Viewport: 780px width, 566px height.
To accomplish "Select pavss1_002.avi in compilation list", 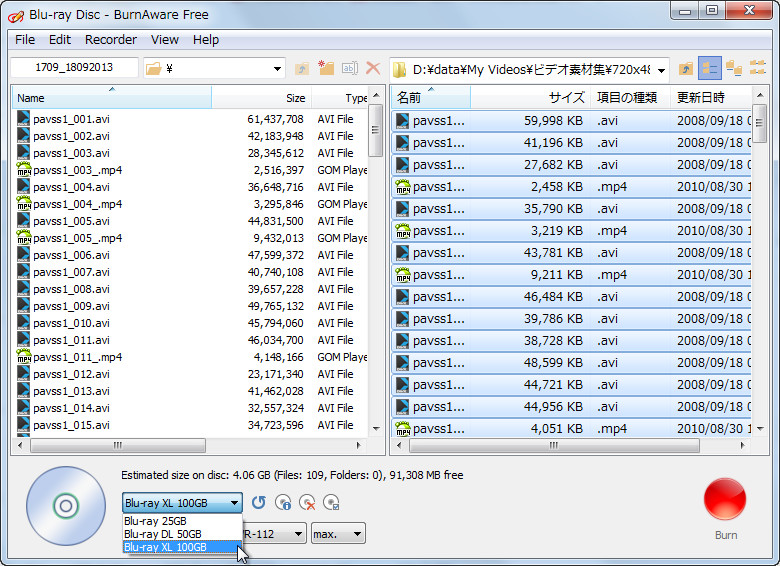I will point(192,136).
